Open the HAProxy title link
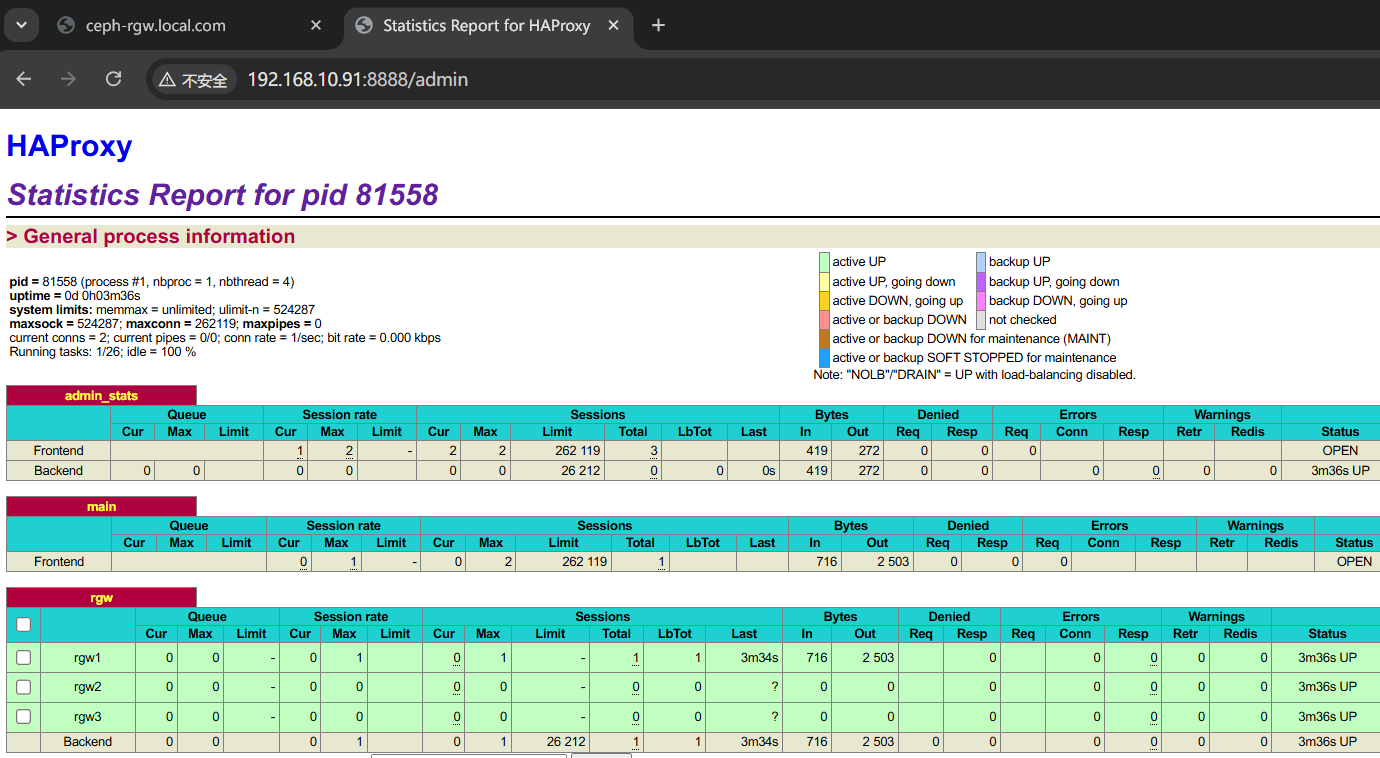This screenshot has width=1380, height=758. point(69,146)
